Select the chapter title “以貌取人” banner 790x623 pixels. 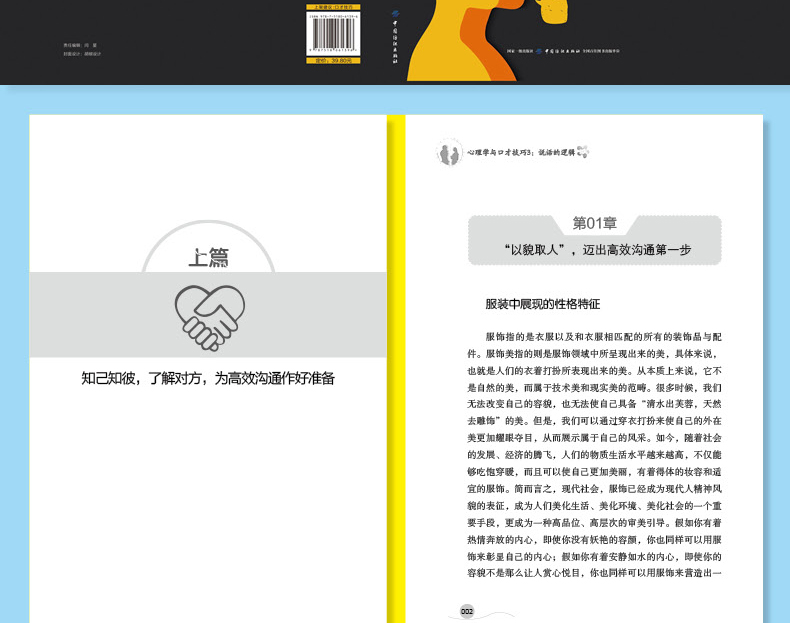pyautogui.click(x=594, y=250)
